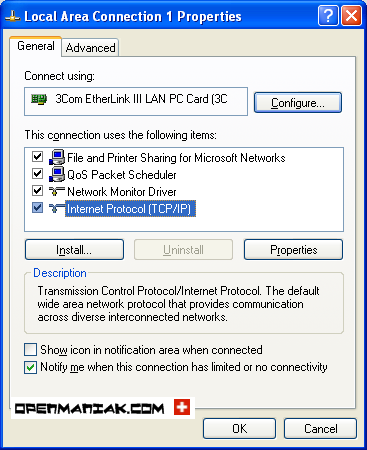367x450 pixels.
Task: Switch to the Advanced tab
Action: coord(90,48)
